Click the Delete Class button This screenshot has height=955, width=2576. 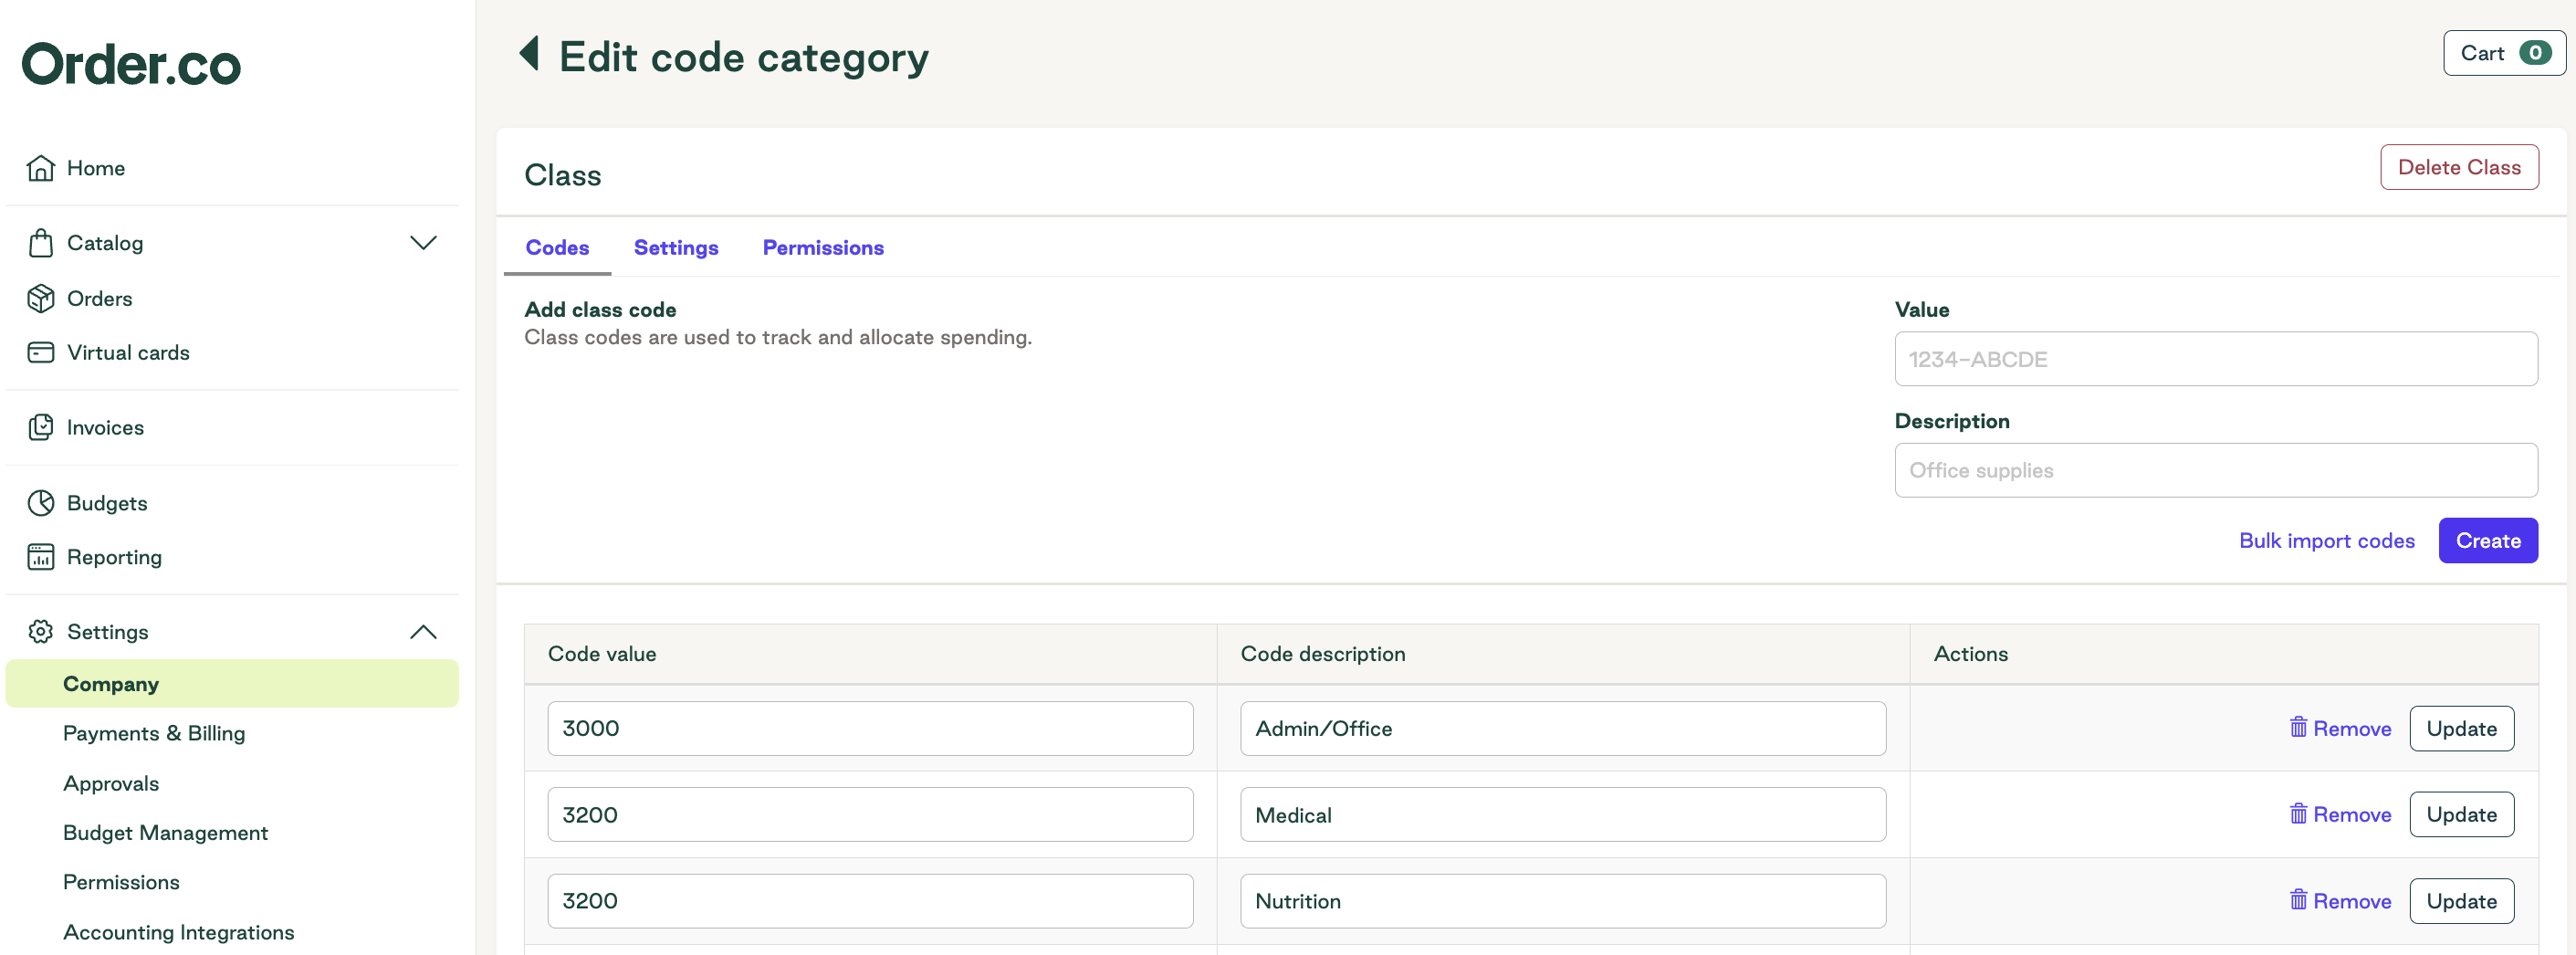(x=2459, y=167)
